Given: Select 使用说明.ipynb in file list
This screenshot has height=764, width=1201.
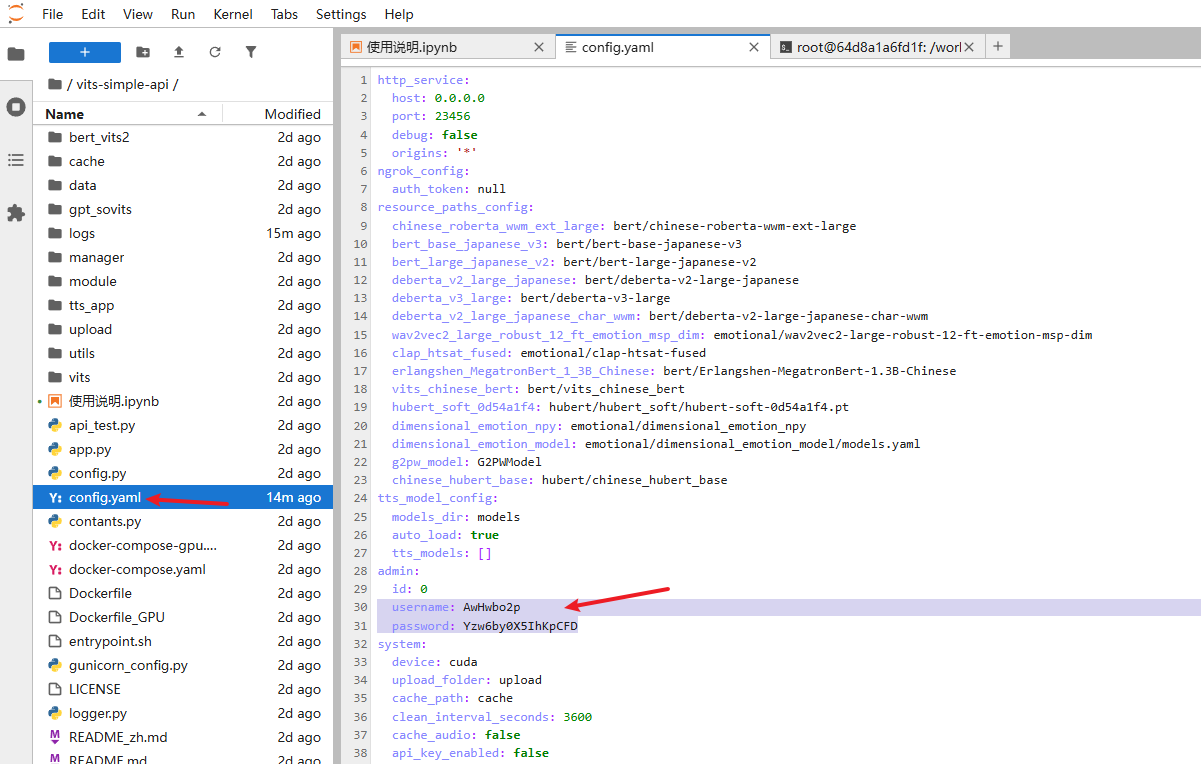Looking at the screenshot, I should 183,401.
